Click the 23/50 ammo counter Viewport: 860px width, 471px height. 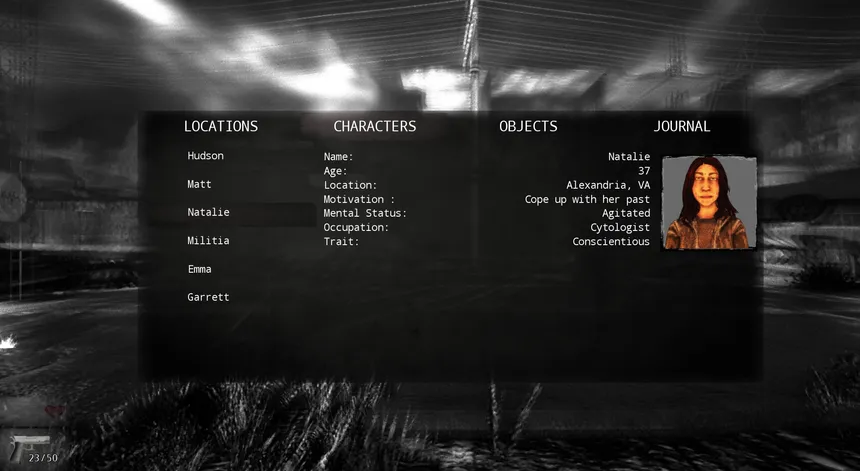(x=43, y=458)
